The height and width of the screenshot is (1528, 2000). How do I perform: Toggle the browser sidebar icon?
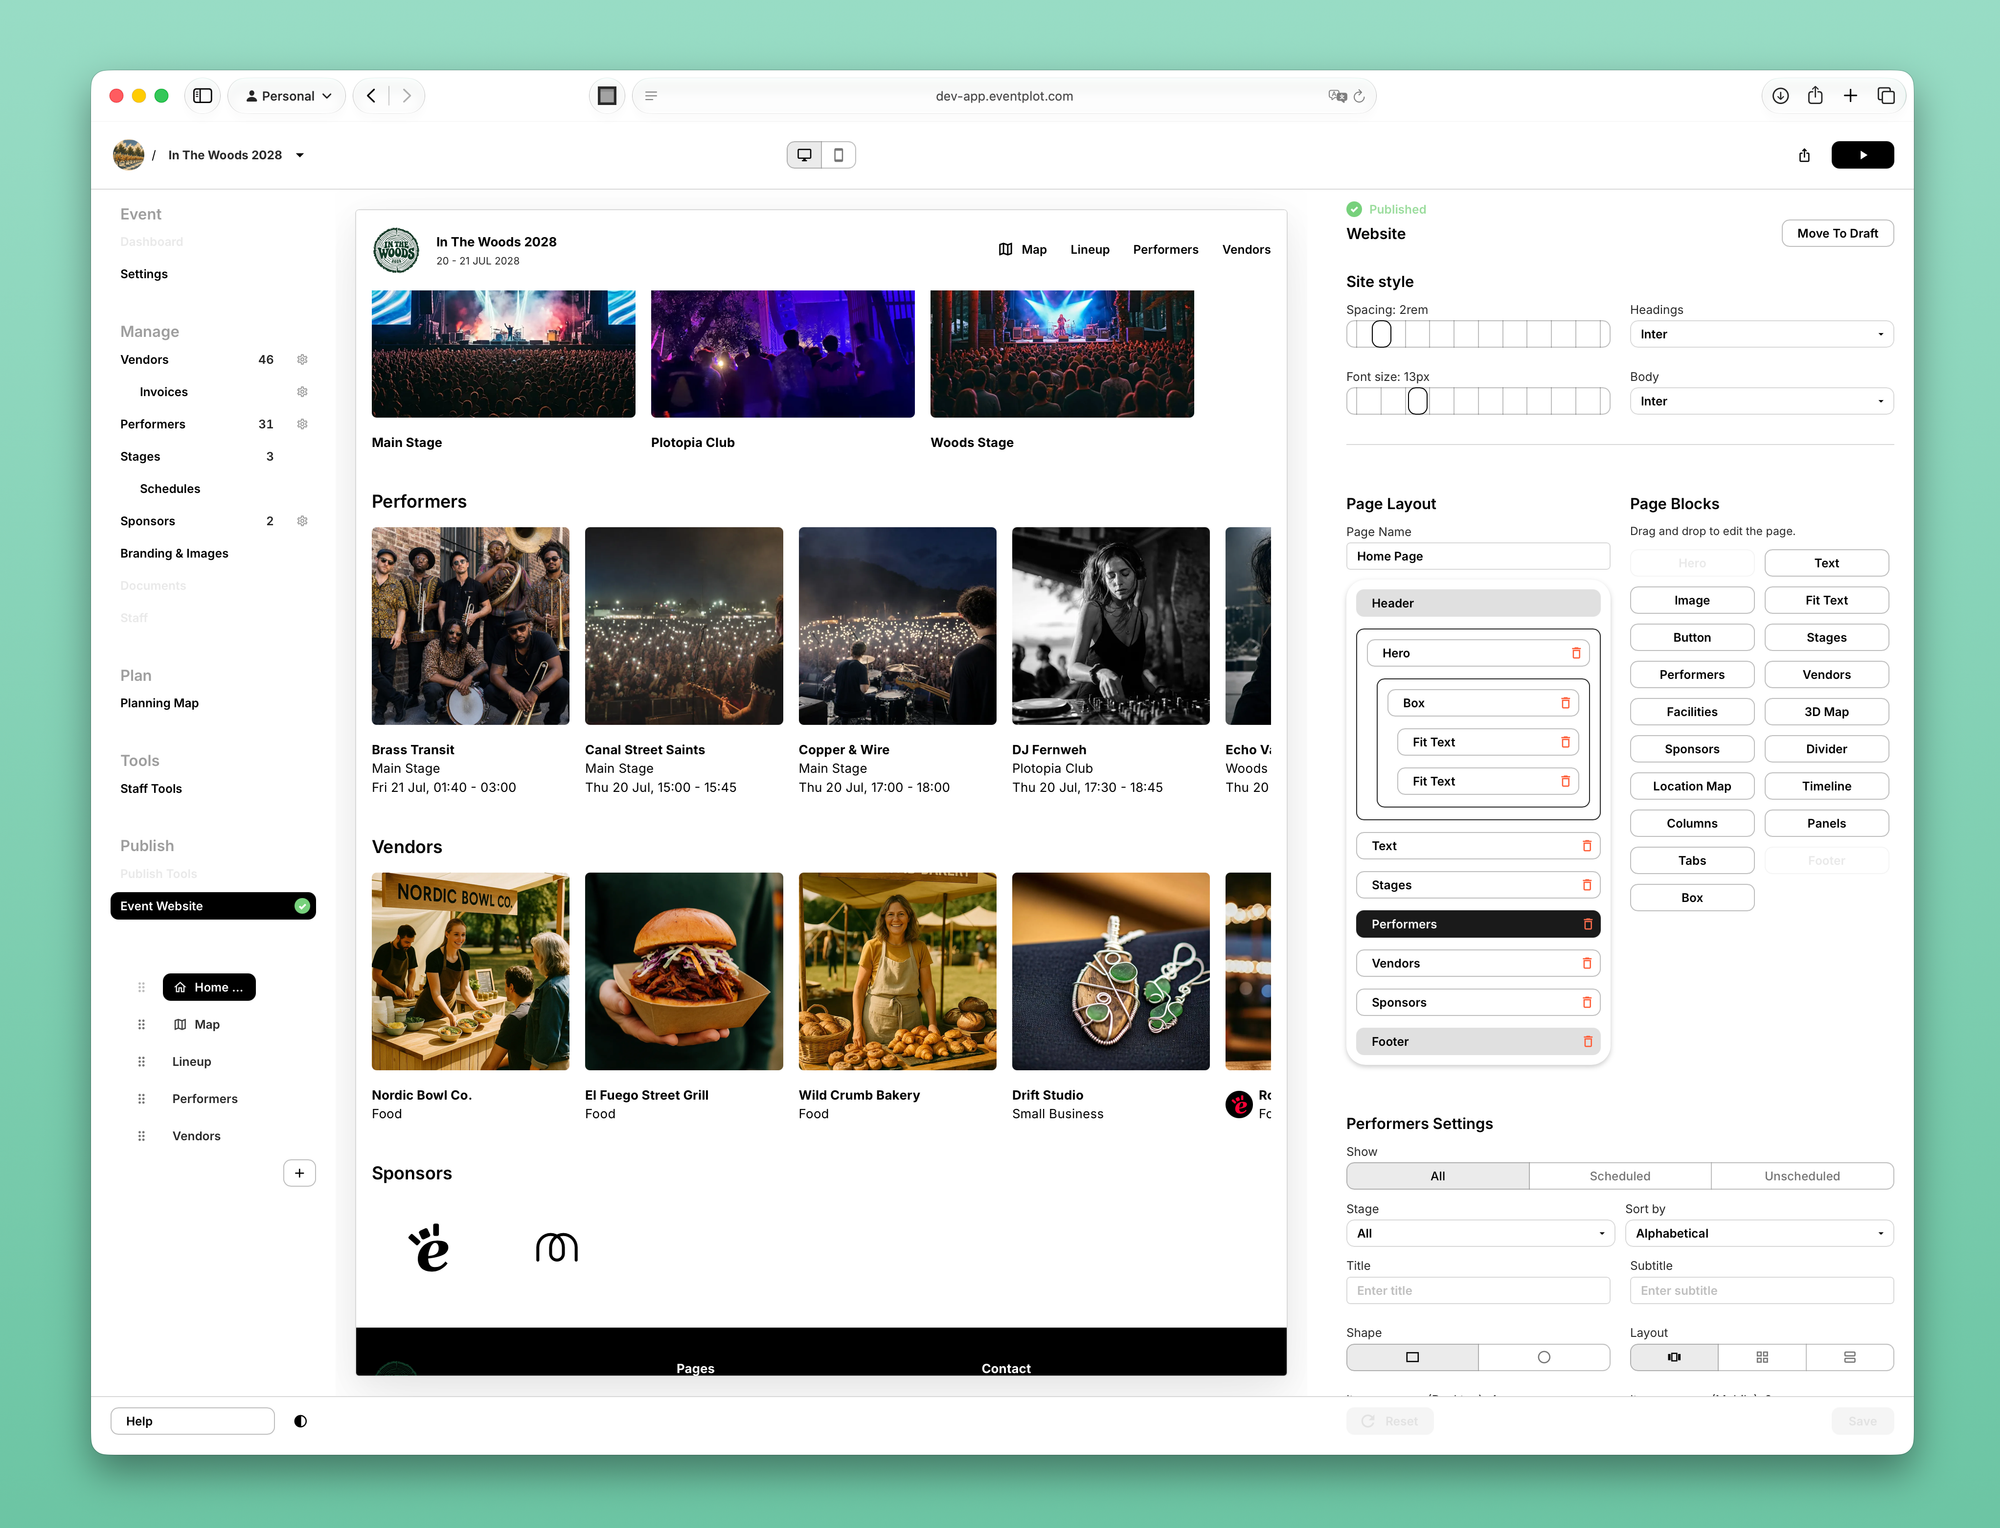pos(203,96)
